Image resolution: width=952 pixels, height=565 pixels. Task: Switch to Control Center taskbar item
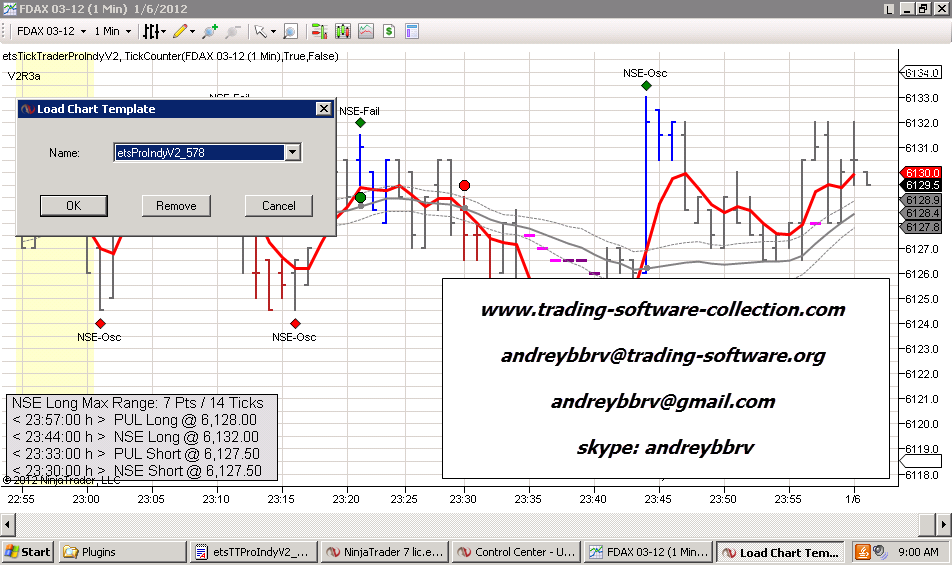point(513,552)
